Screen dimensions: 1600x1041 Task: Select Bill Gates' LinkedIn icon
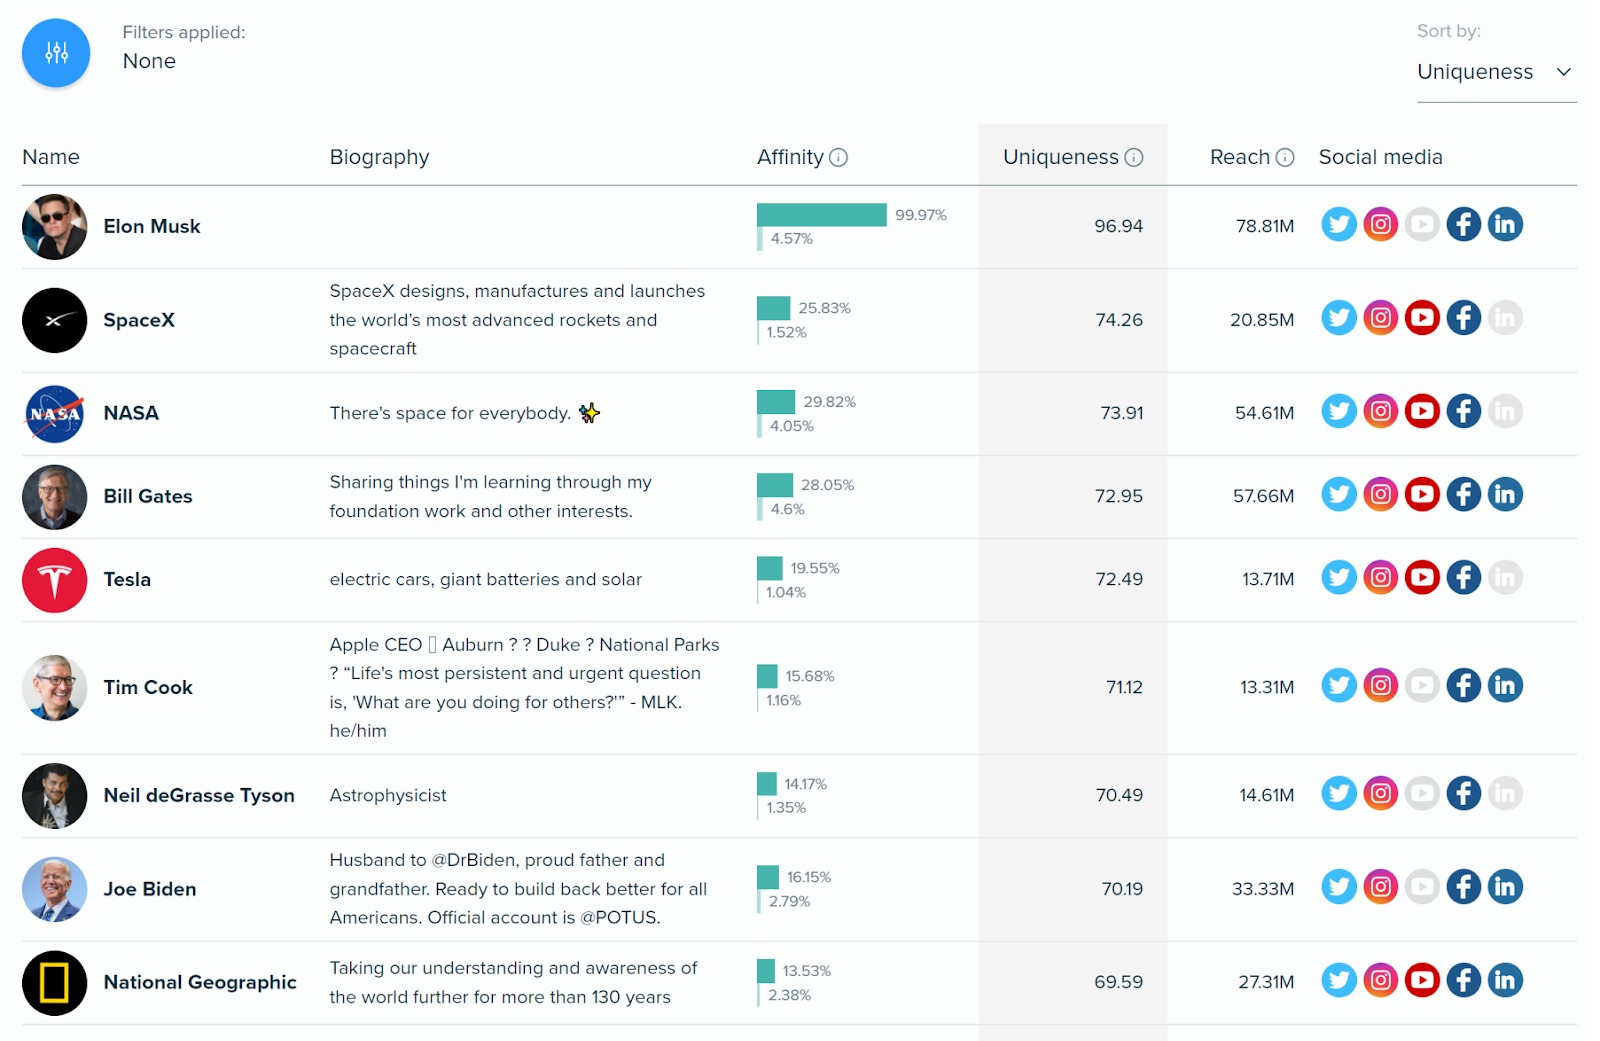point(1506,493)
